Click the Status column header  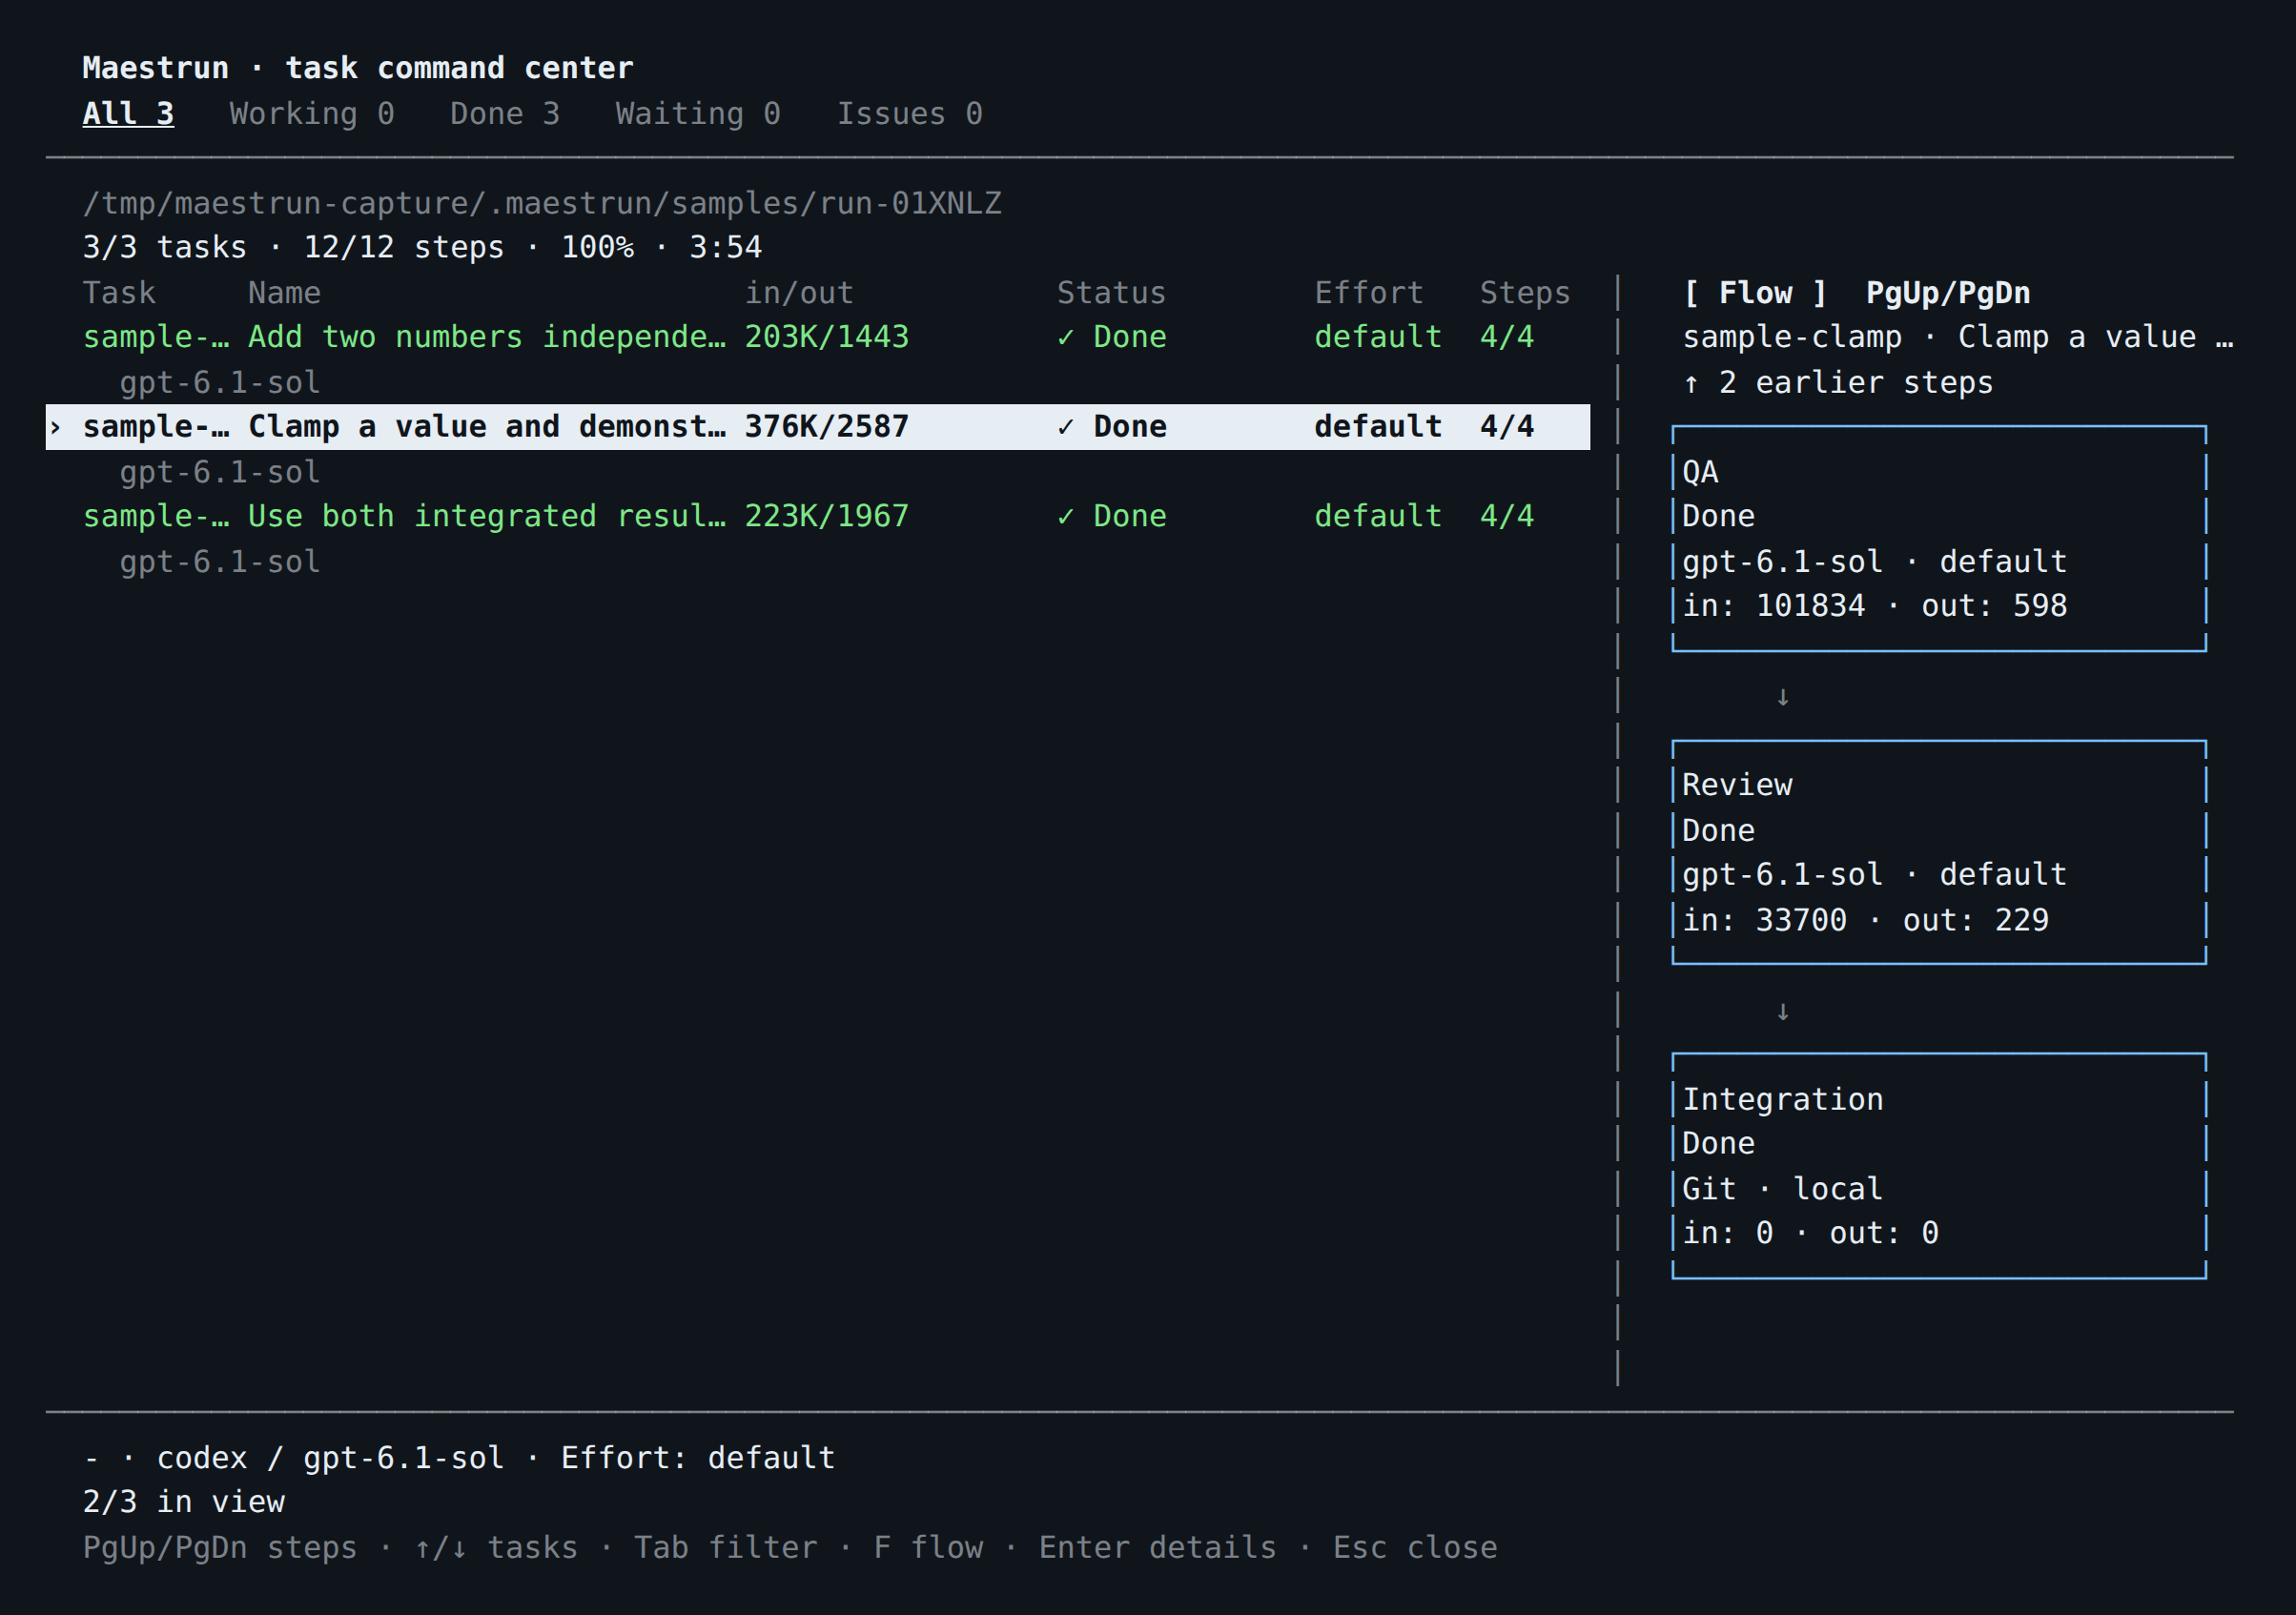click(1112, 293)
